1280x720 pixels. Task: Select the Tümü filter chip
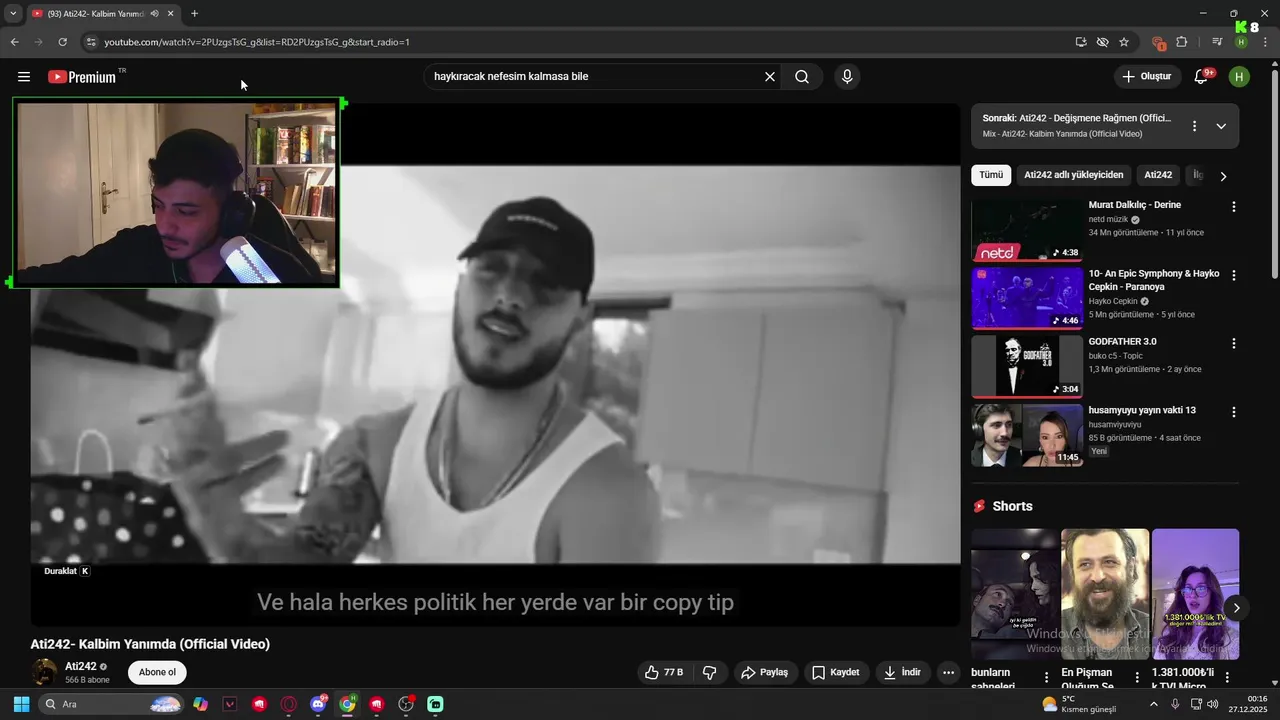pos(991,175)
